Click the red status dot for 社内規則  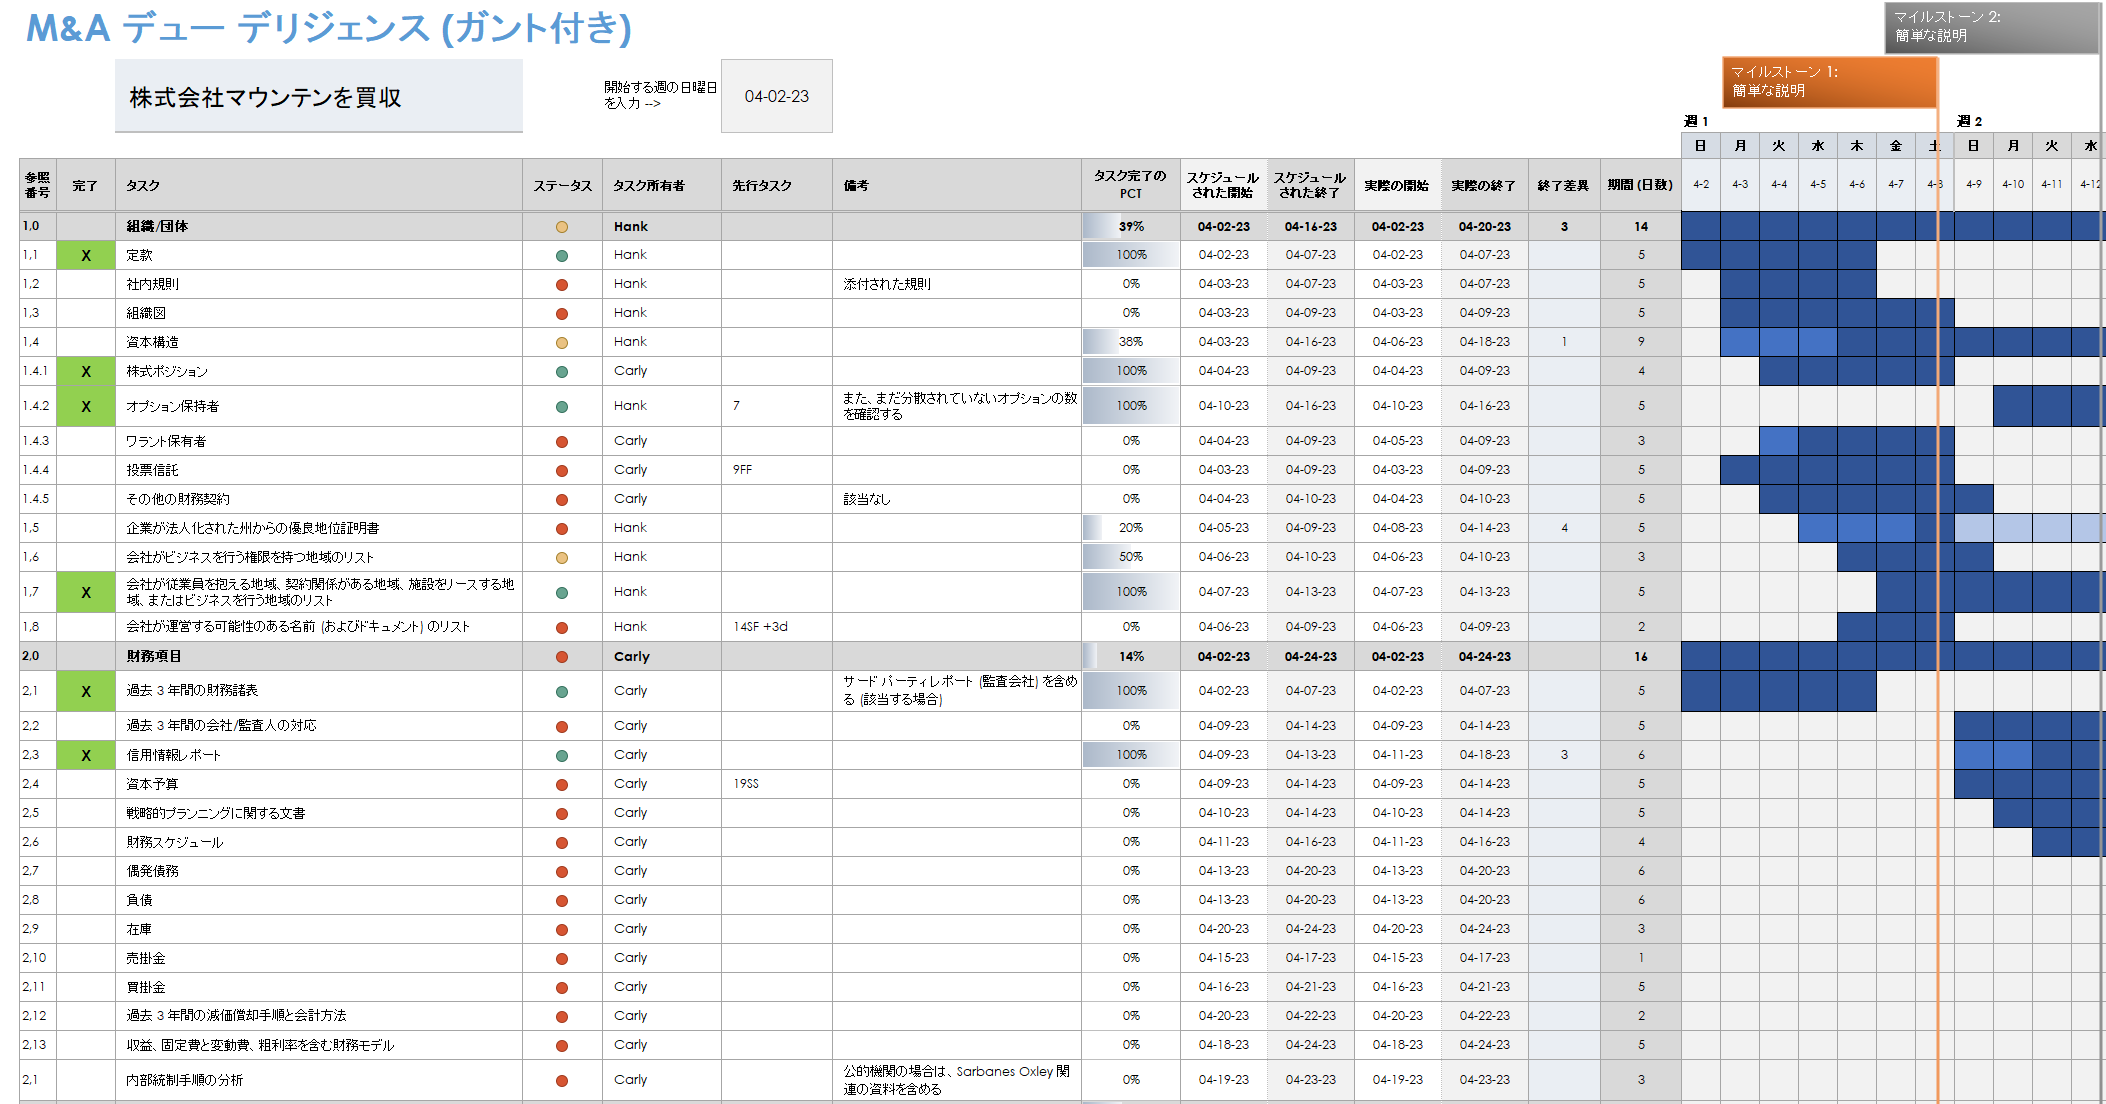click(562, 285)
